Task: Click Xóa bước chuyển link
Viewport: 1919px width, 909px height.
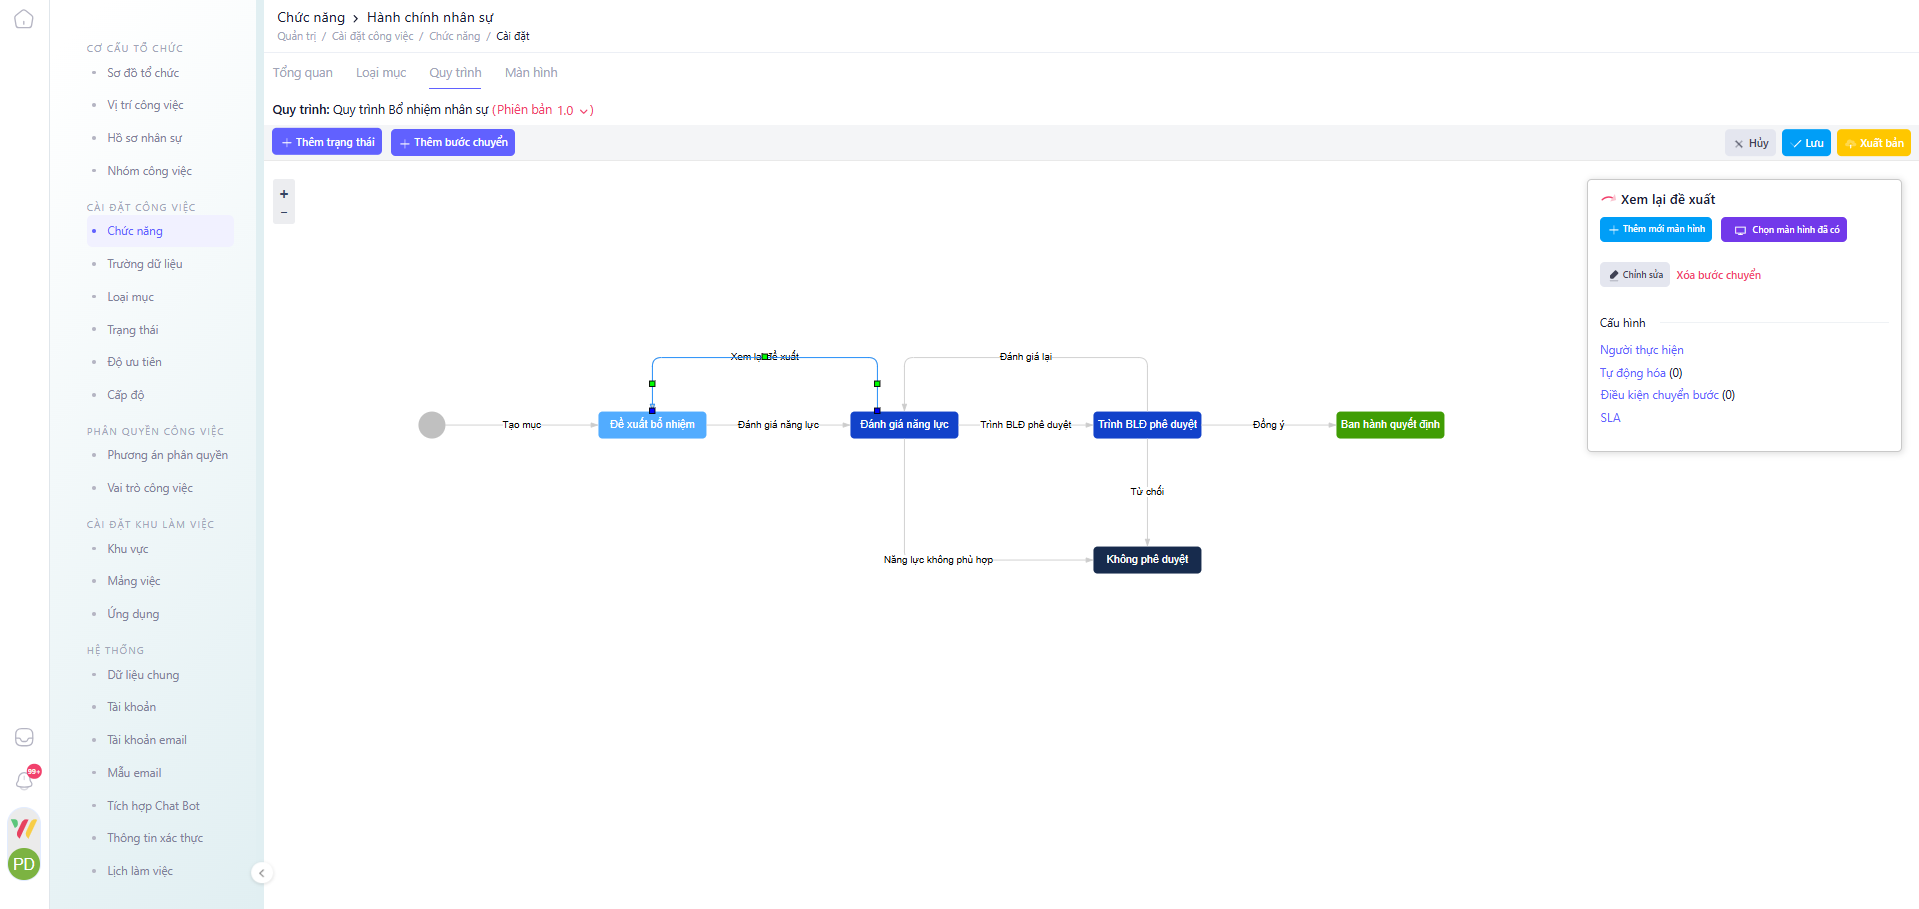Action: tap(1718, 275)
